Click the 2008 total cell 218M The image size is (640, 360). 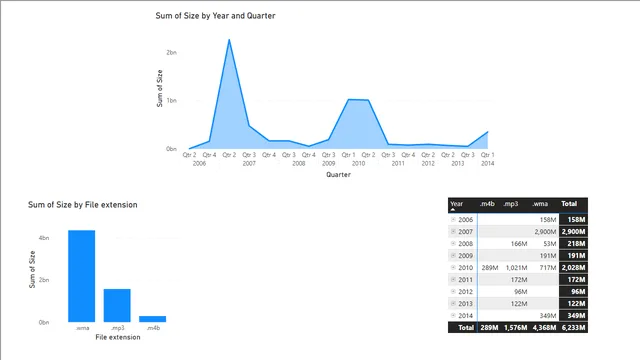pos(576,244)
